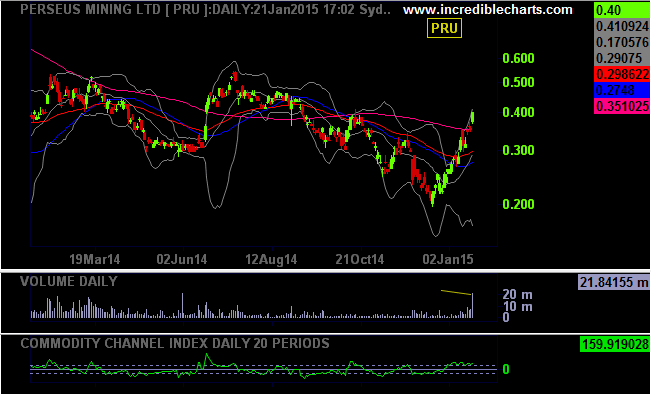The height and width of the screenshot is (395, 651).
Task: Click the 12Aug14 date axis marker
Action: [272, 260]
